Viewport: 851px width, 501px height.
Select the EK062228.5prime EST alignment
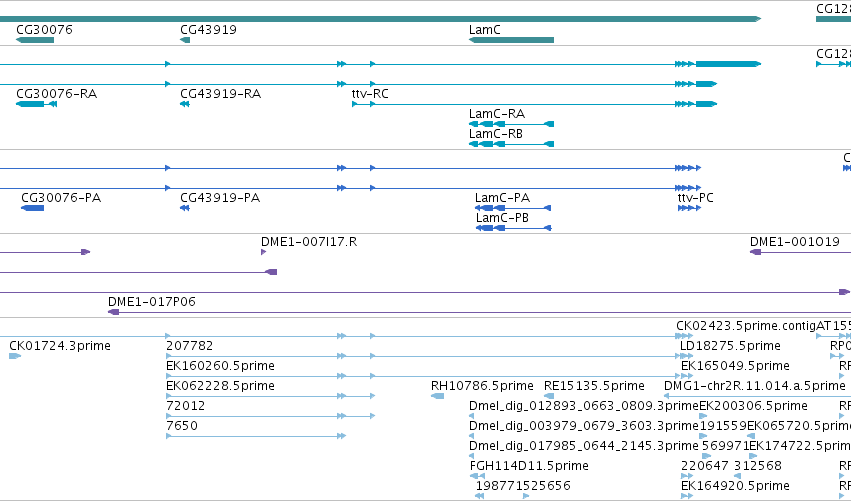[270, 396]
